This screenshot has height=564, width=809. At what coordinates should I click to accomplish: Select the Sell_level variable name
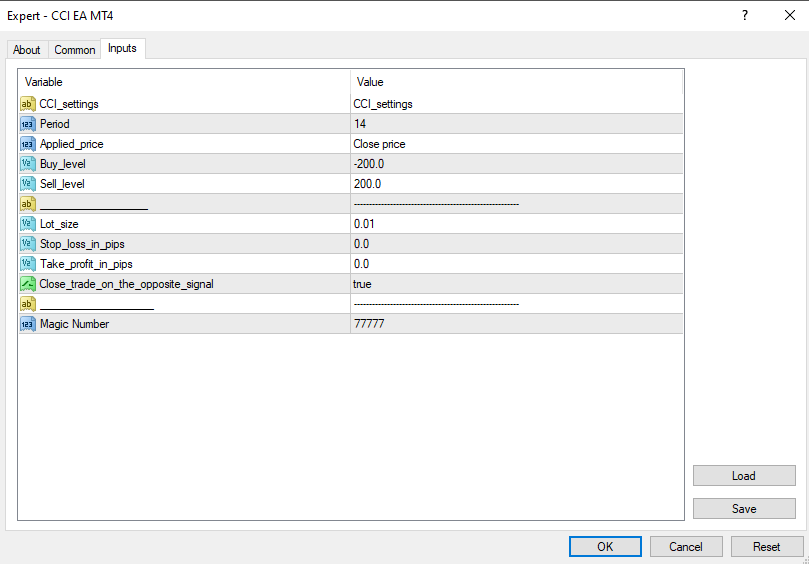coord(62,184)
